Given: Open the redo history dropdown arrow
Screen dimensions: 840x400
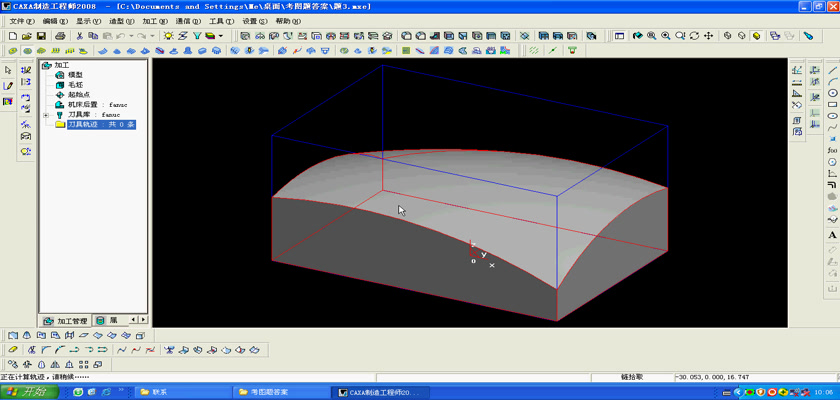Looking at the screenshot, I should click(x=152, y=36).
